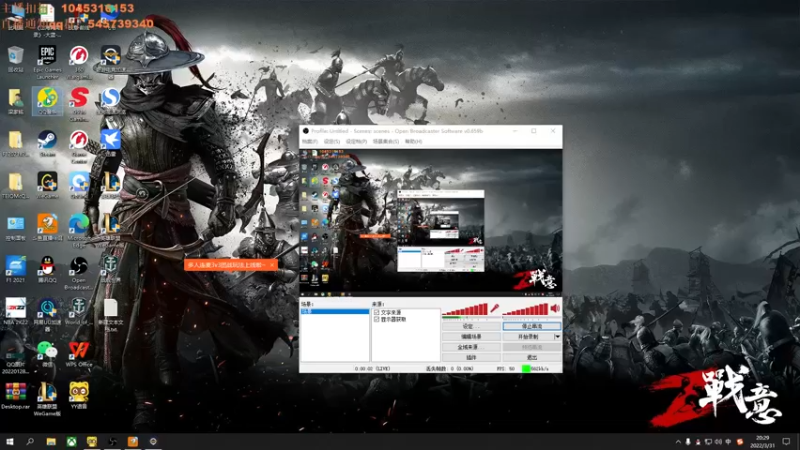Screen dimensions: 800x450
Task: Click the Stop Streaming button
Action: click(x=532, y=326)
